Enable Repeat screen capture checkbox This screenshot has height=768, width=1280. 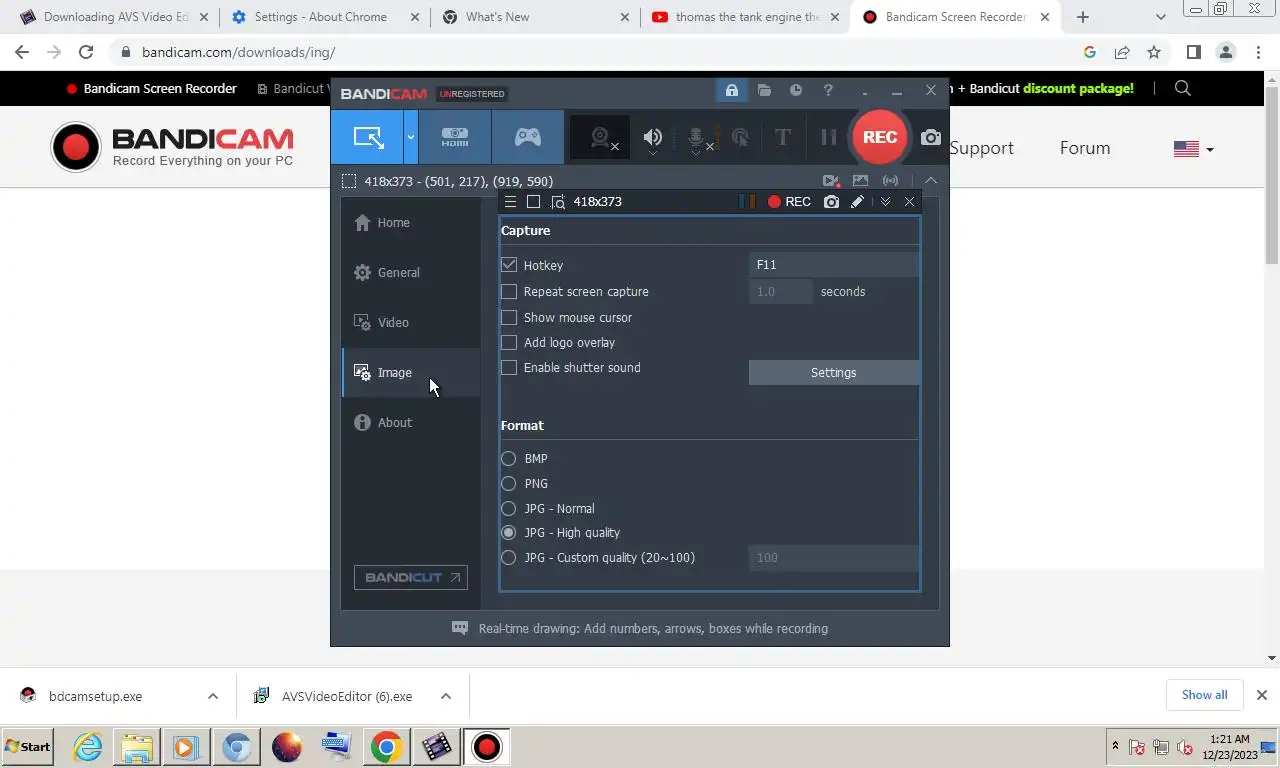click(x=509, y=292)
